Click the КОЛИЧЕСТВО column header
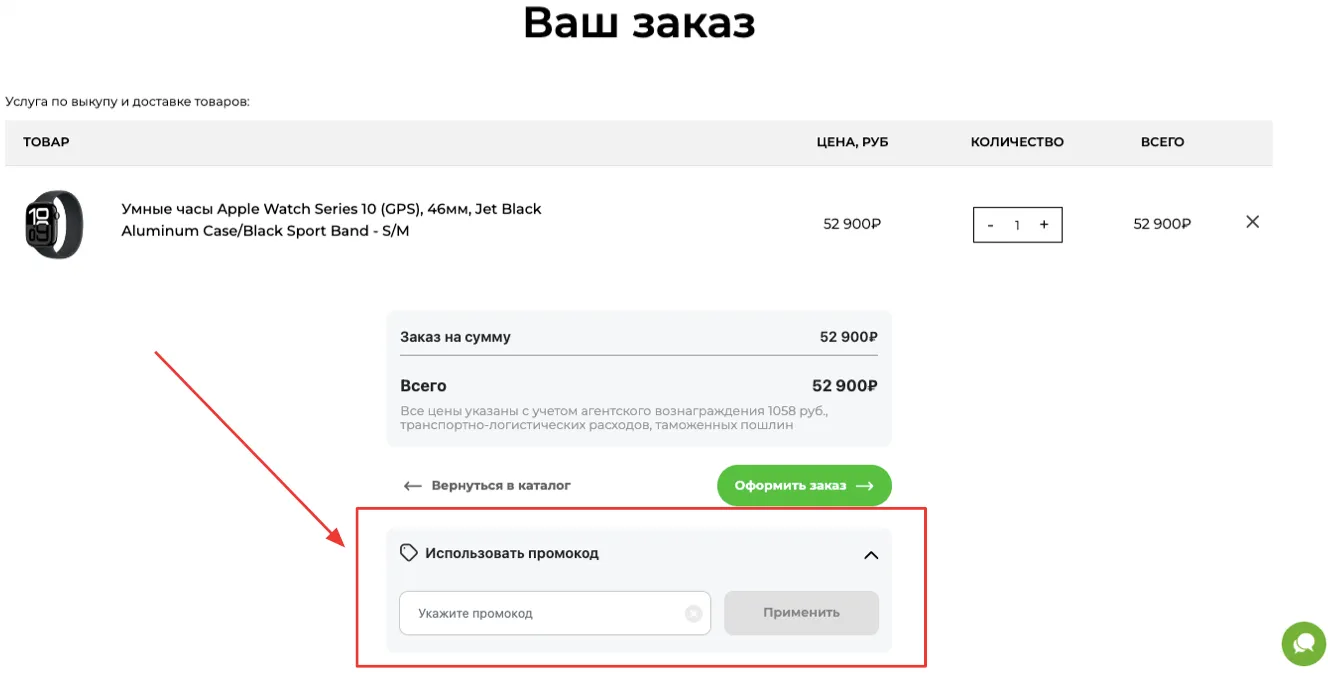The height and width of the screenshot is (675, 1328). coord(1017,142)
